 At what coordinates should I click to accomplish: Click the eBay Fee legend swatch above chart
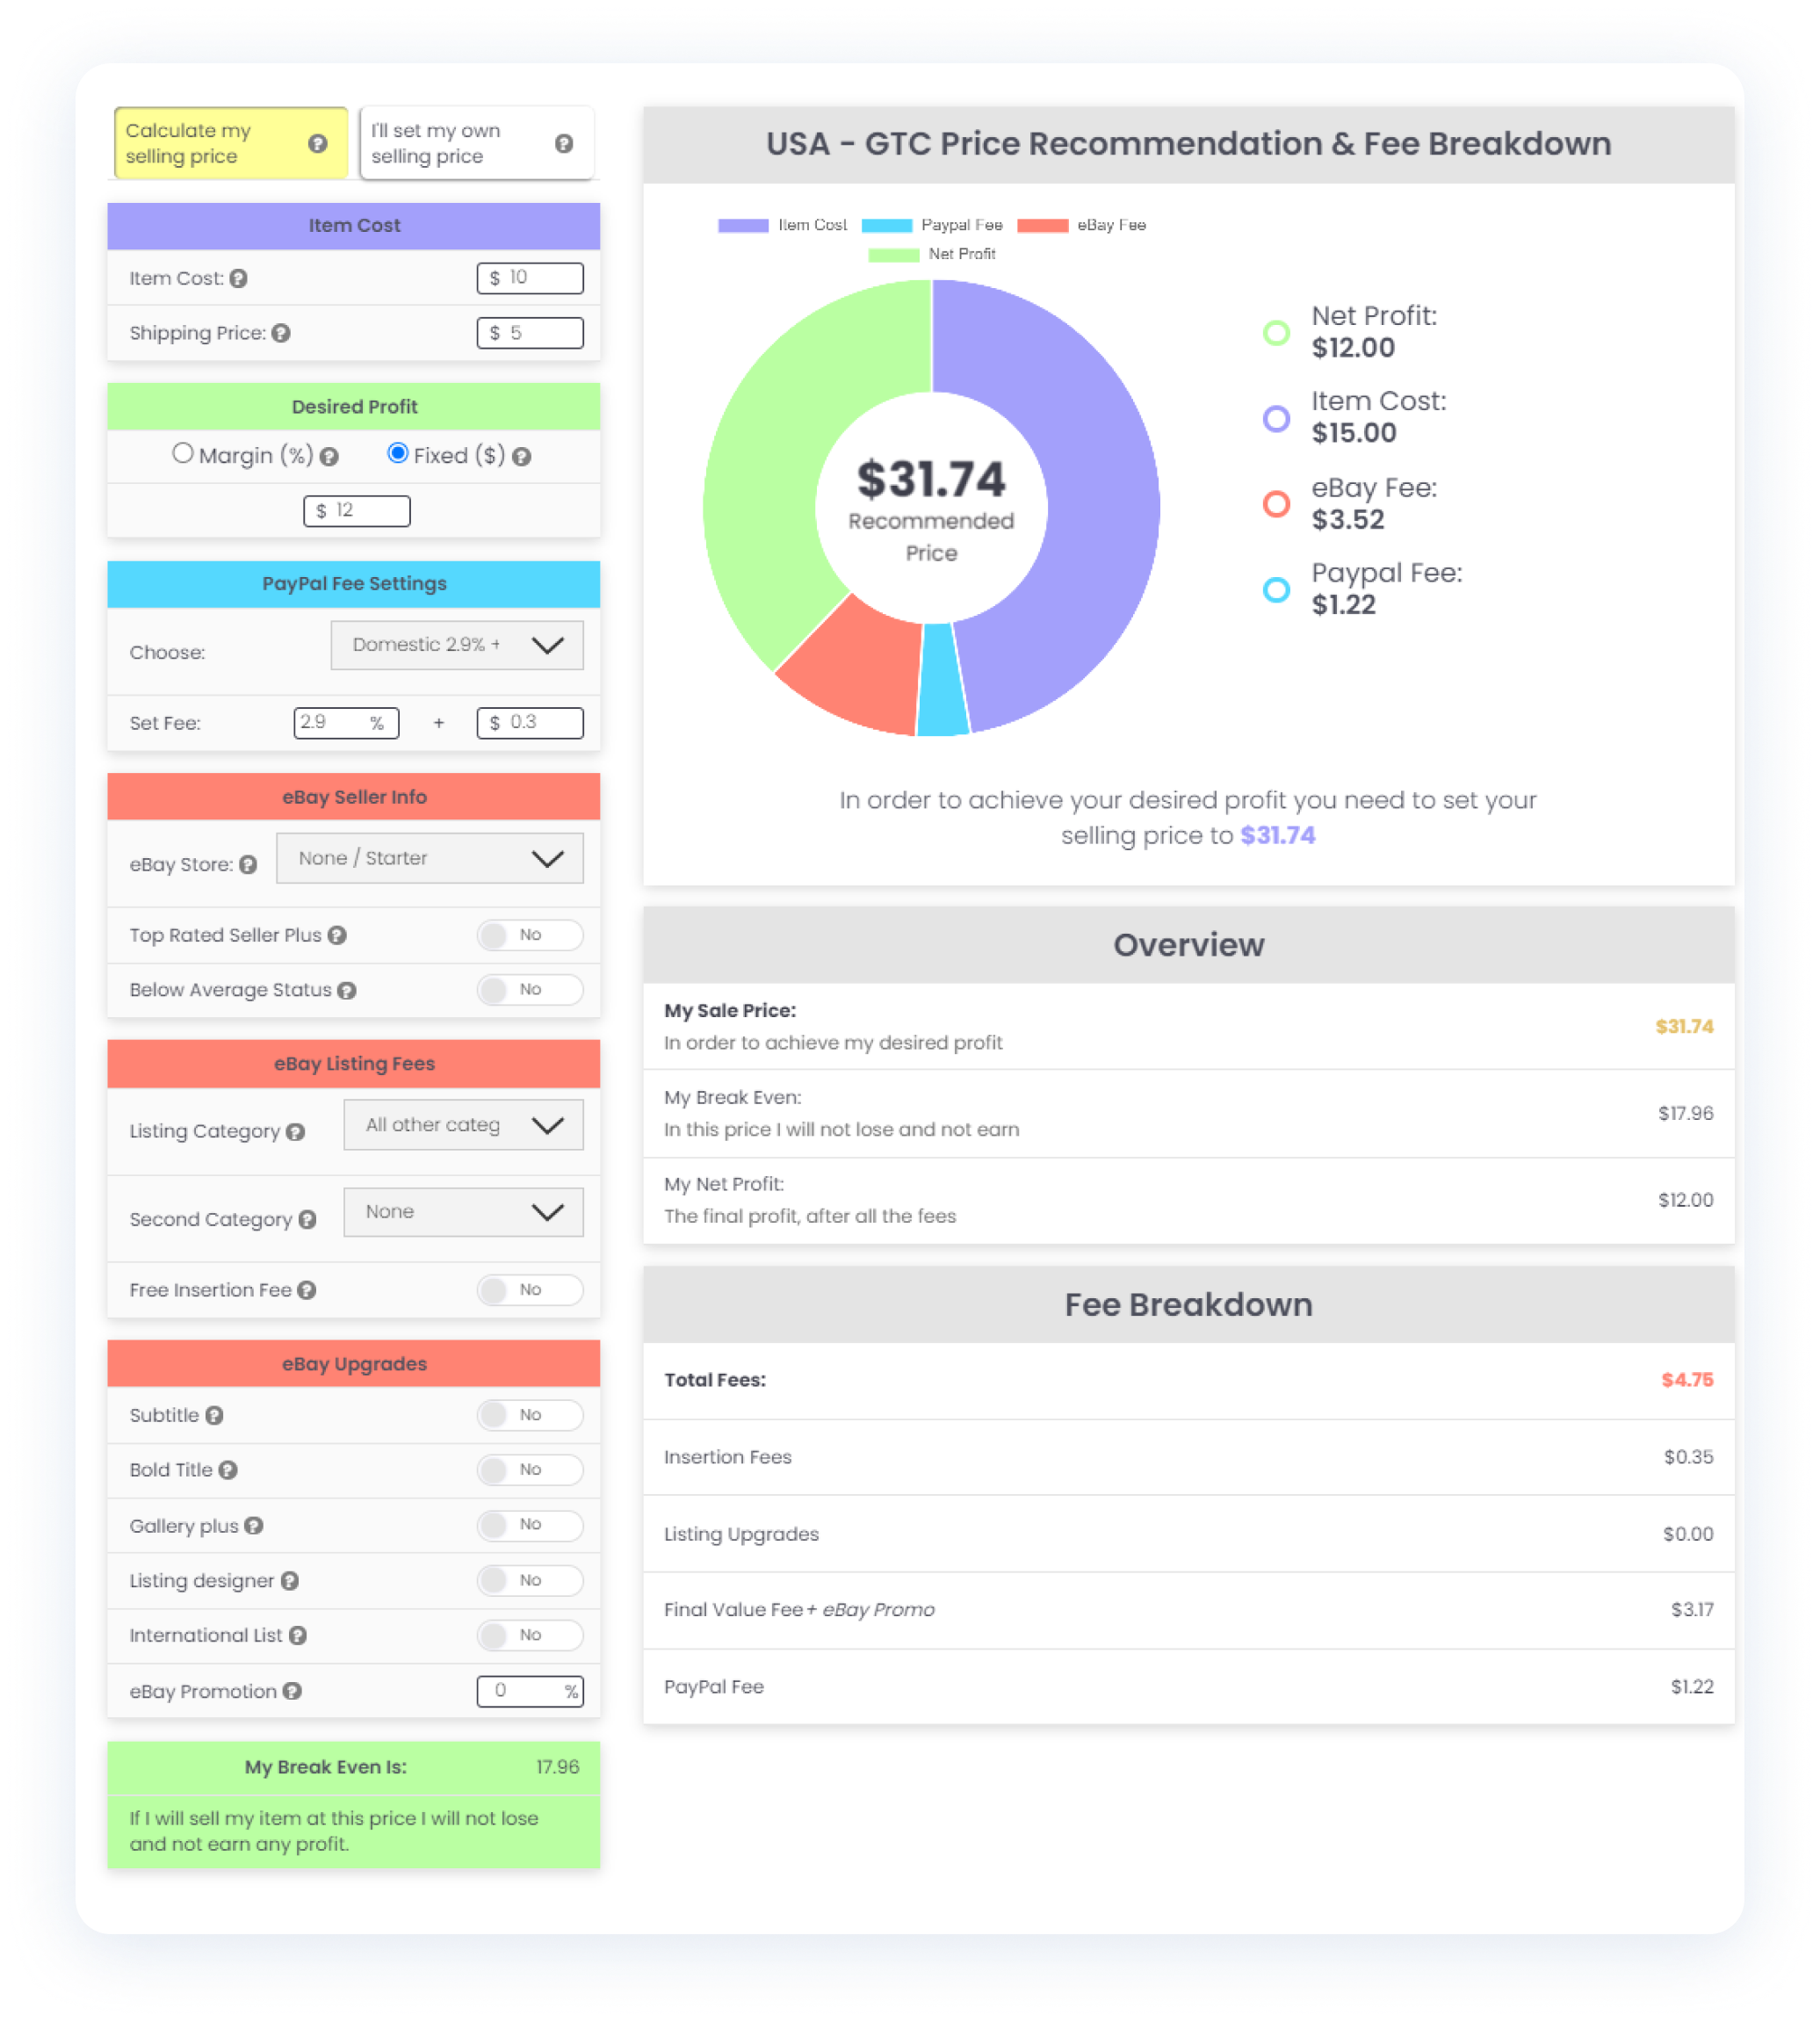coord(1043,226)
